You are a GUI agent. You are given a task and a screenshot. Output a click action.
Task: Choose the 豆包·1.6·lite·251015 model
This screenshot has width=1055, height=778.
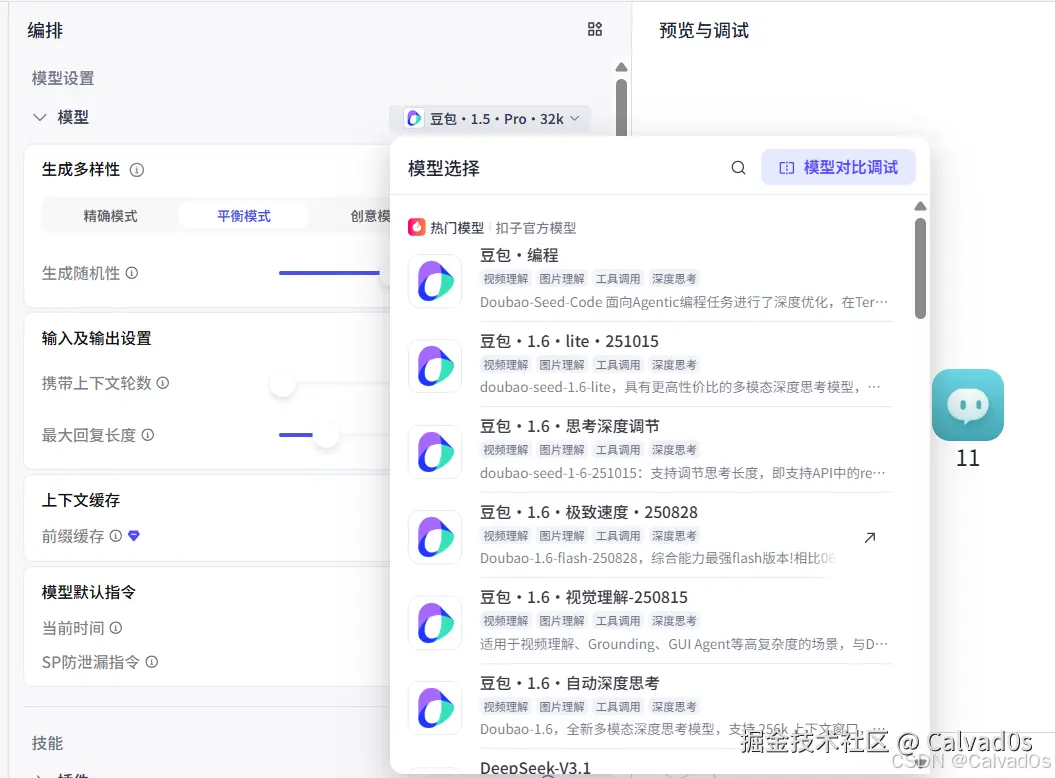point(650,364)
